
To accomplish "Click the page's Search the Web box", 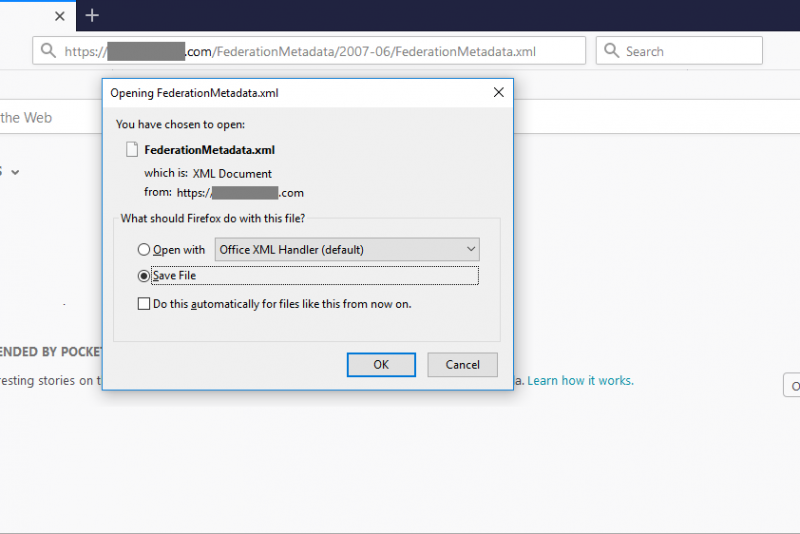I will tap(50, 118).
